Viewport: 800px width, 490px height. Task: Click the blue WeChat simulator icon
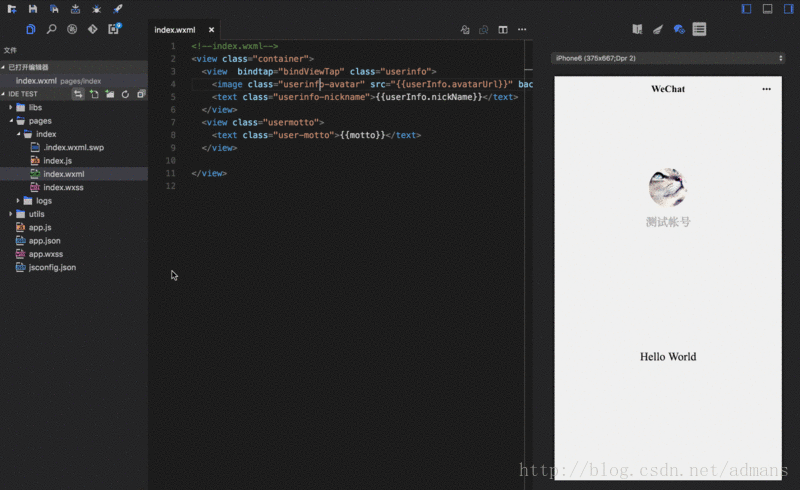click(679, 29)
